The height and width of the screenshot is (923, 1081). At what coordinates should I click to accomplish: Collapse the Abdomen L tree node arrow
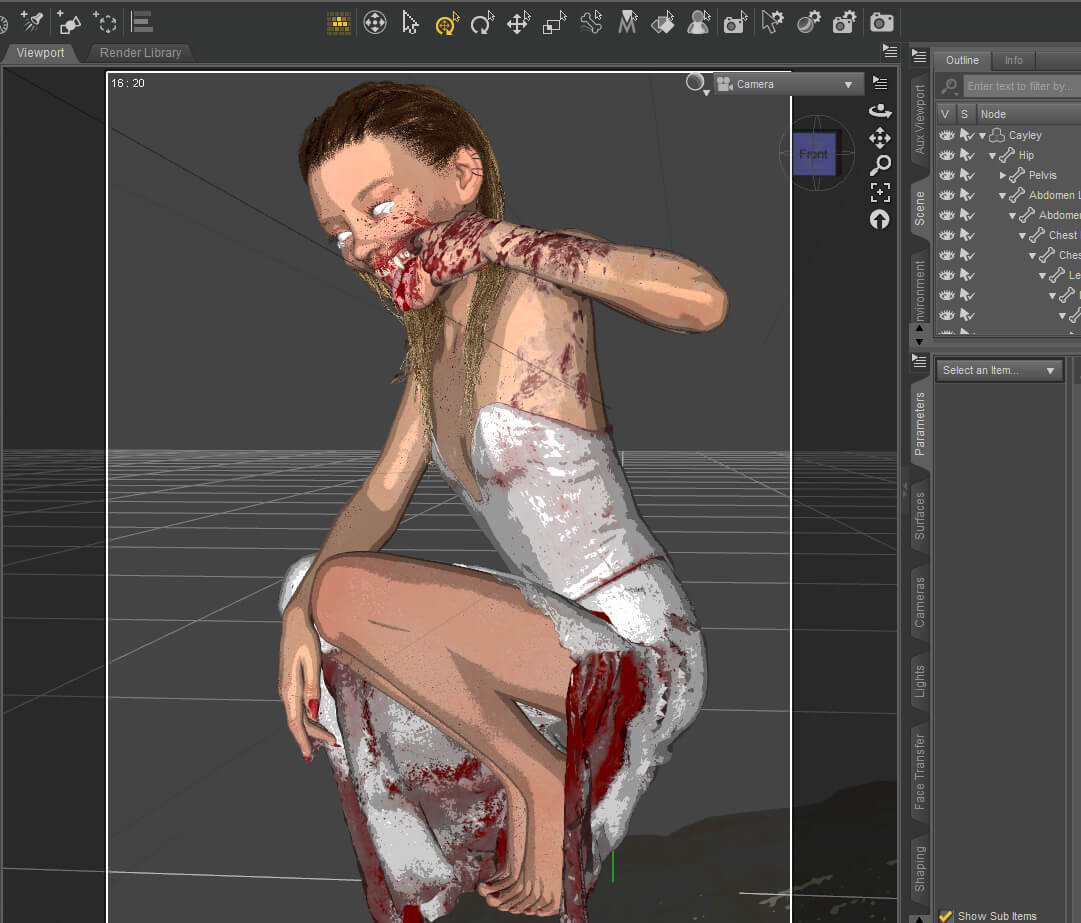pos(1002,196)
